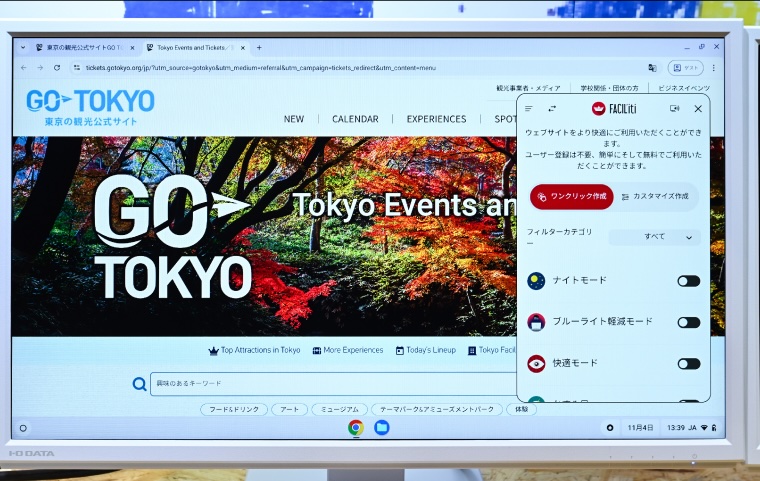Close the Tokyo Events and Tickets tab
Screen dimensions: 760x481
pyautogui.click(x=243, y=48)
